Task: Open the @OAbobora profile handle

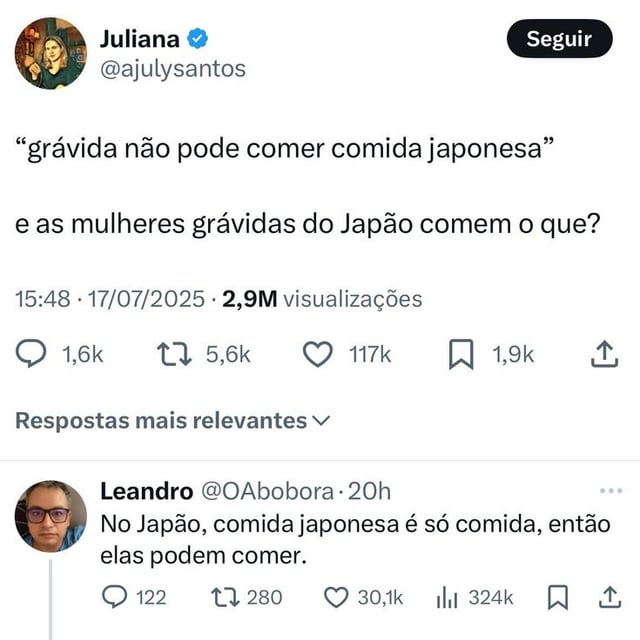Action: coord(267,491)
